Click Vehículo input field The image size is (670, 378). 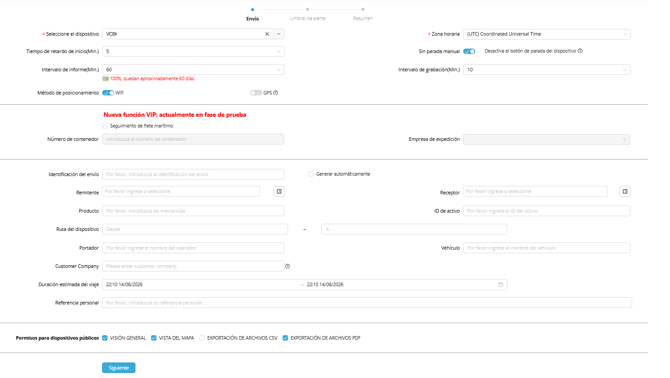pyautogui.click(x=547, y=248)
